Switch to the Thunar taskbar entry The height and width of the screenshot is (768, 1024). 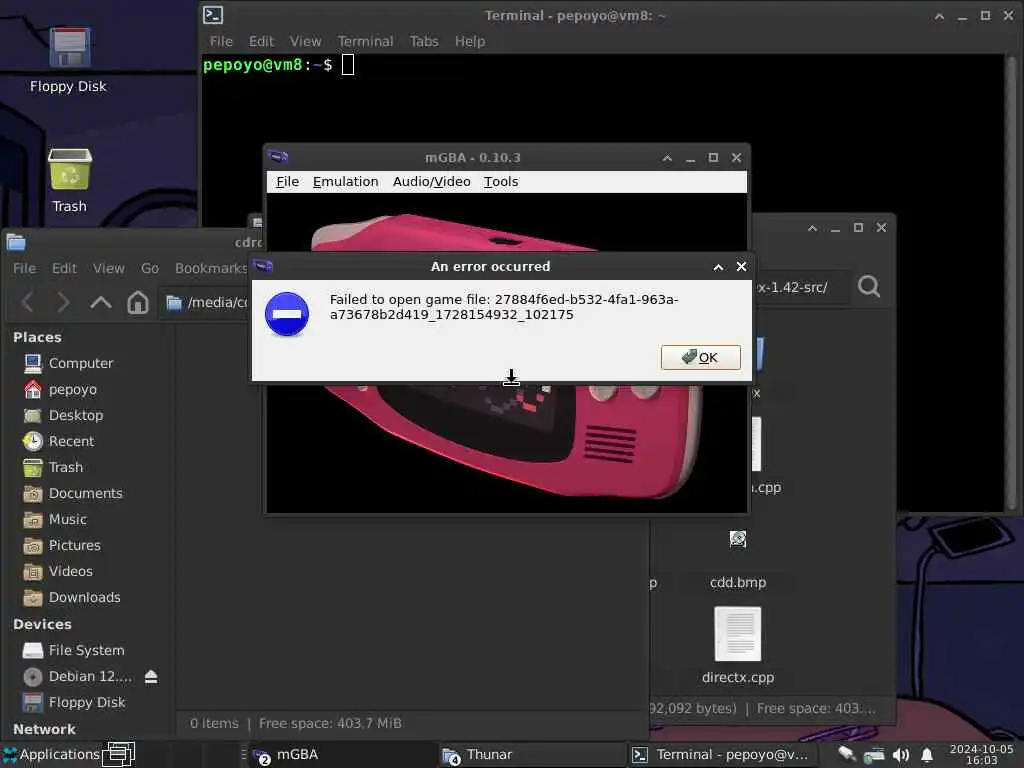(532, 755)
